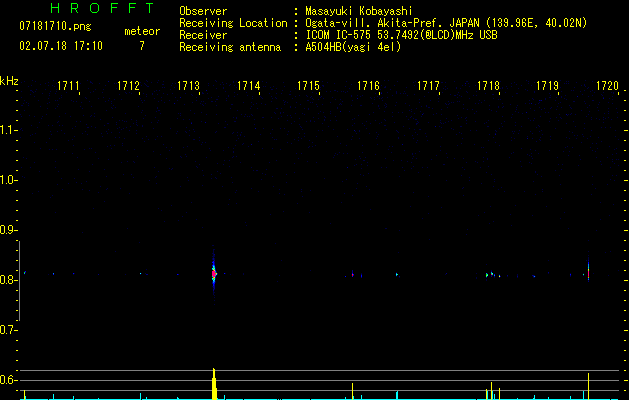Click the 1712 time axis label
Viewport: 629px width, 400px height.
click(x=128, y=85)
